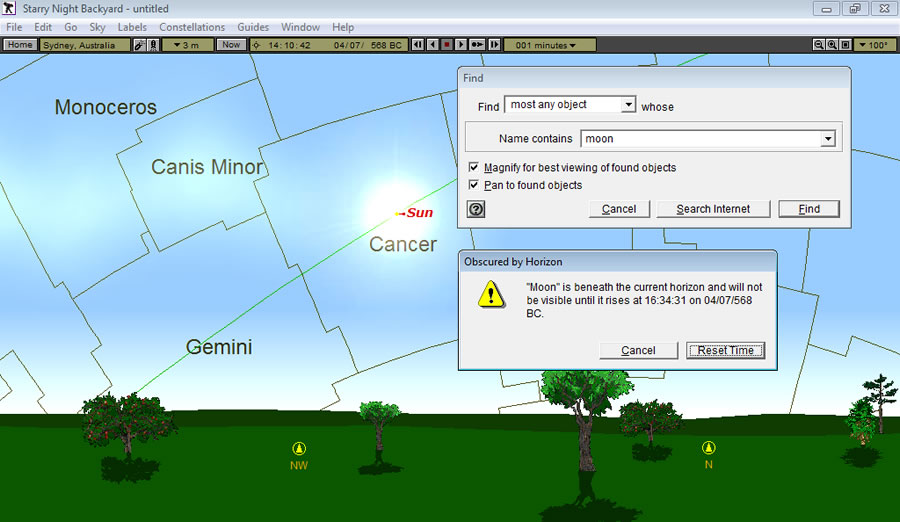Click the 568 BC year value
Viewport: 900px width, 522px height.
[x=386, y=45]
